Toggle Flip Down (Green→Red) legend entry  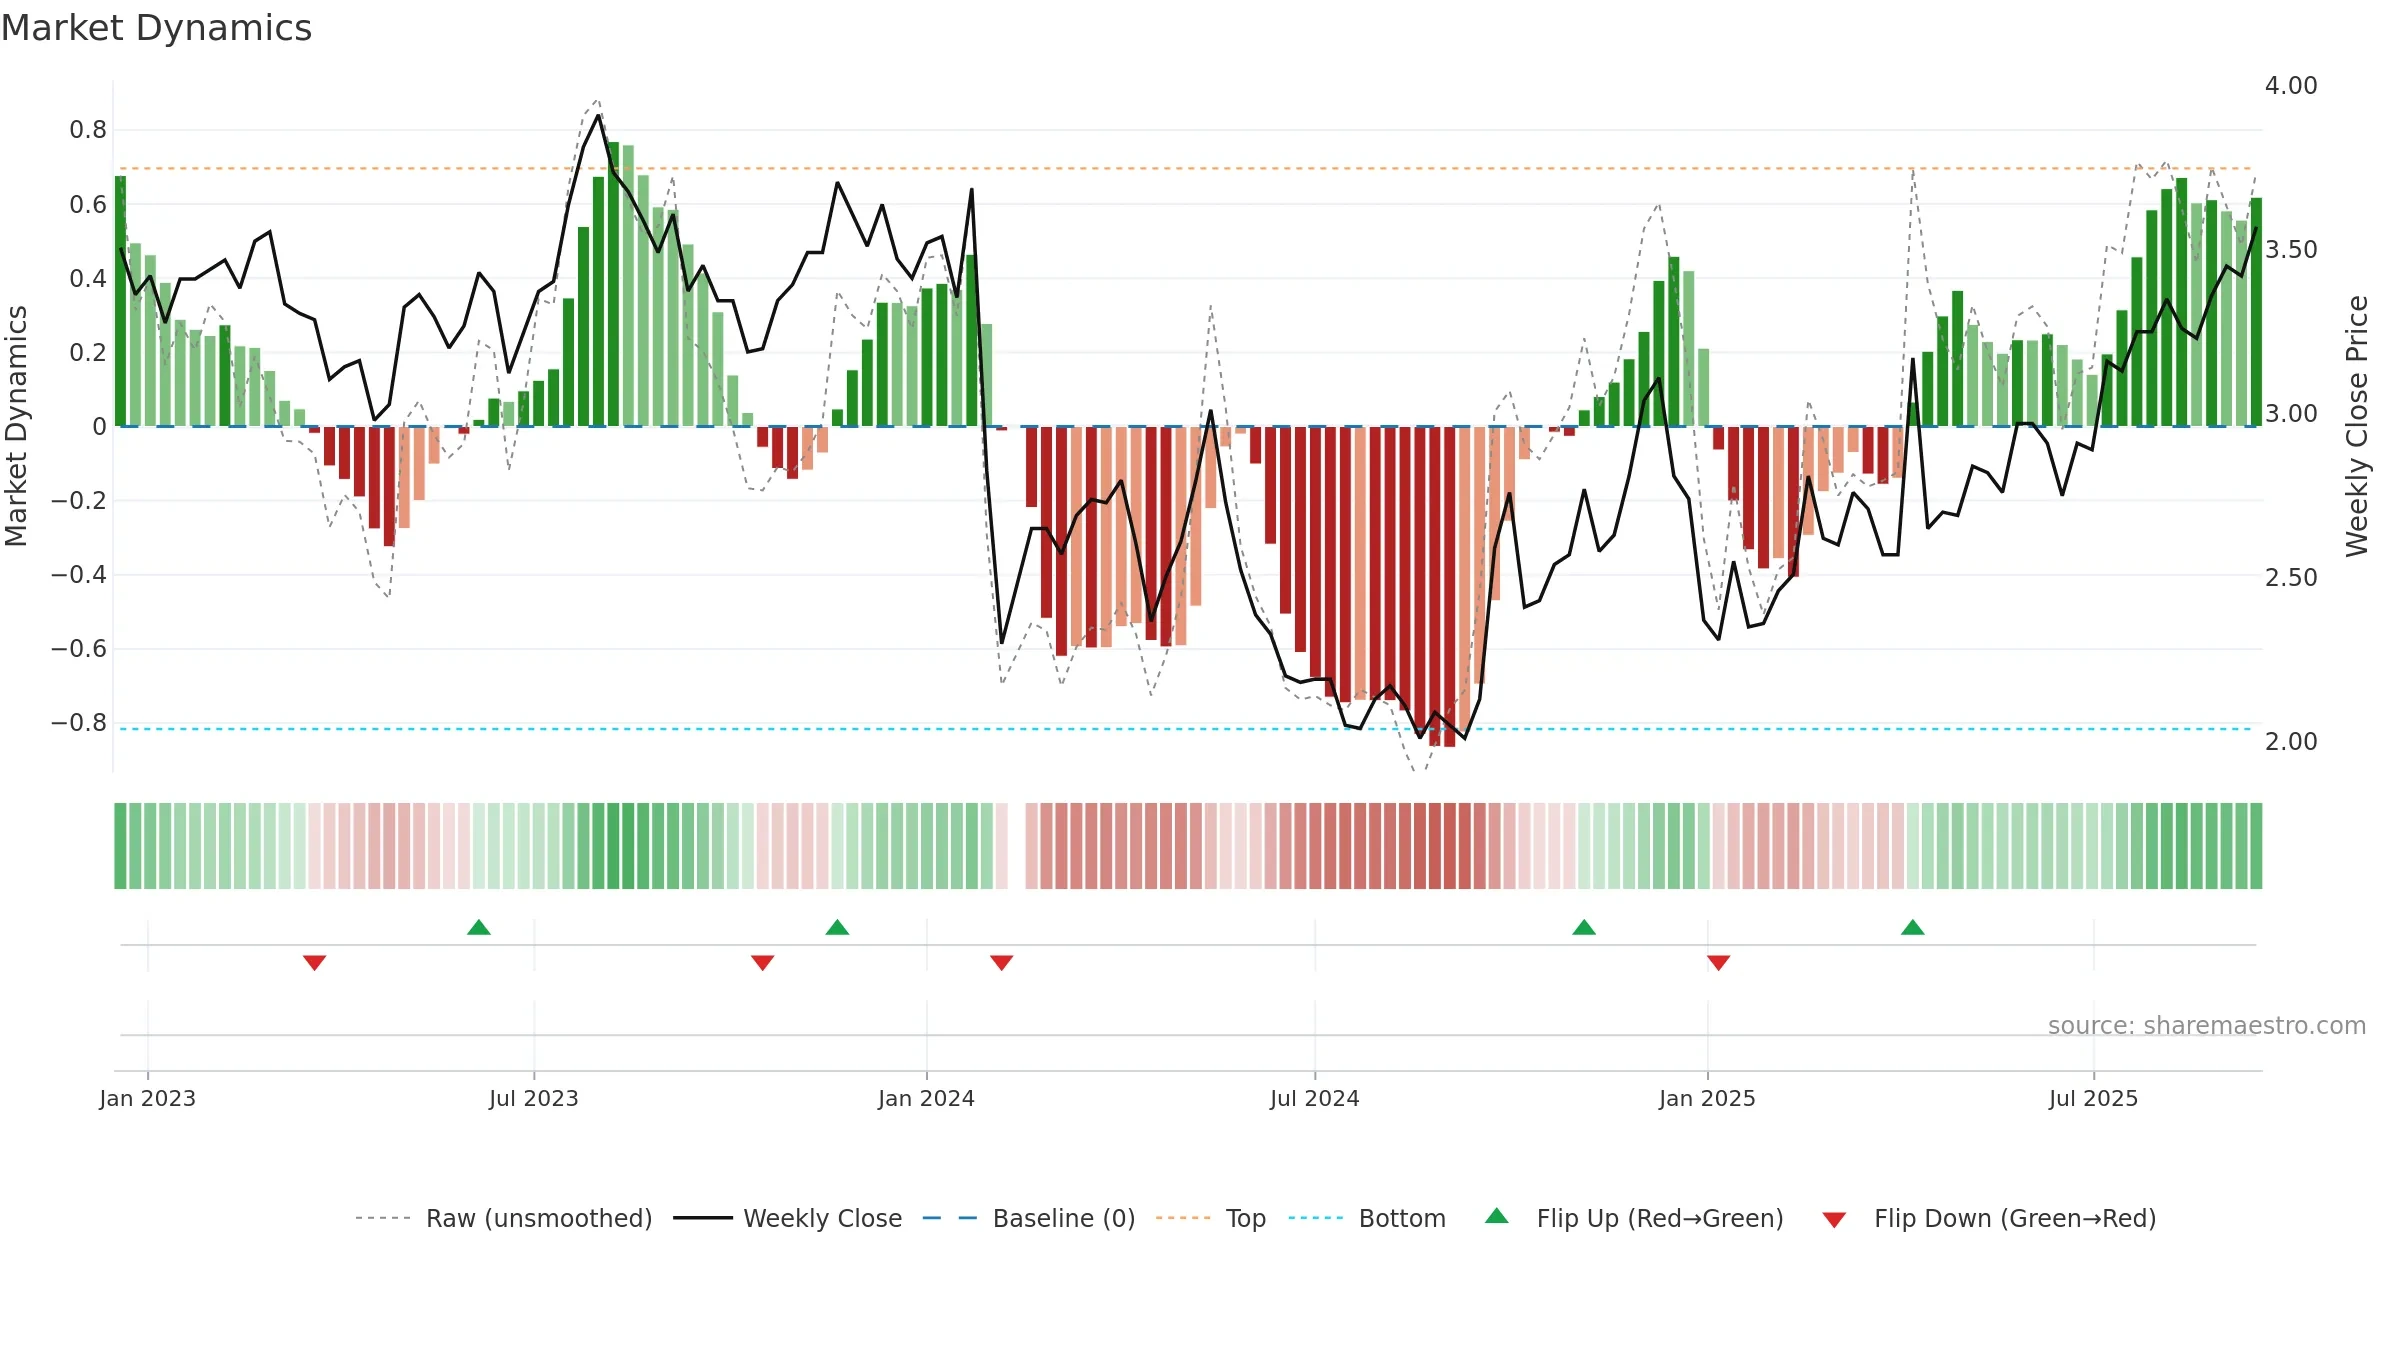click(x=1989, y=1218)
